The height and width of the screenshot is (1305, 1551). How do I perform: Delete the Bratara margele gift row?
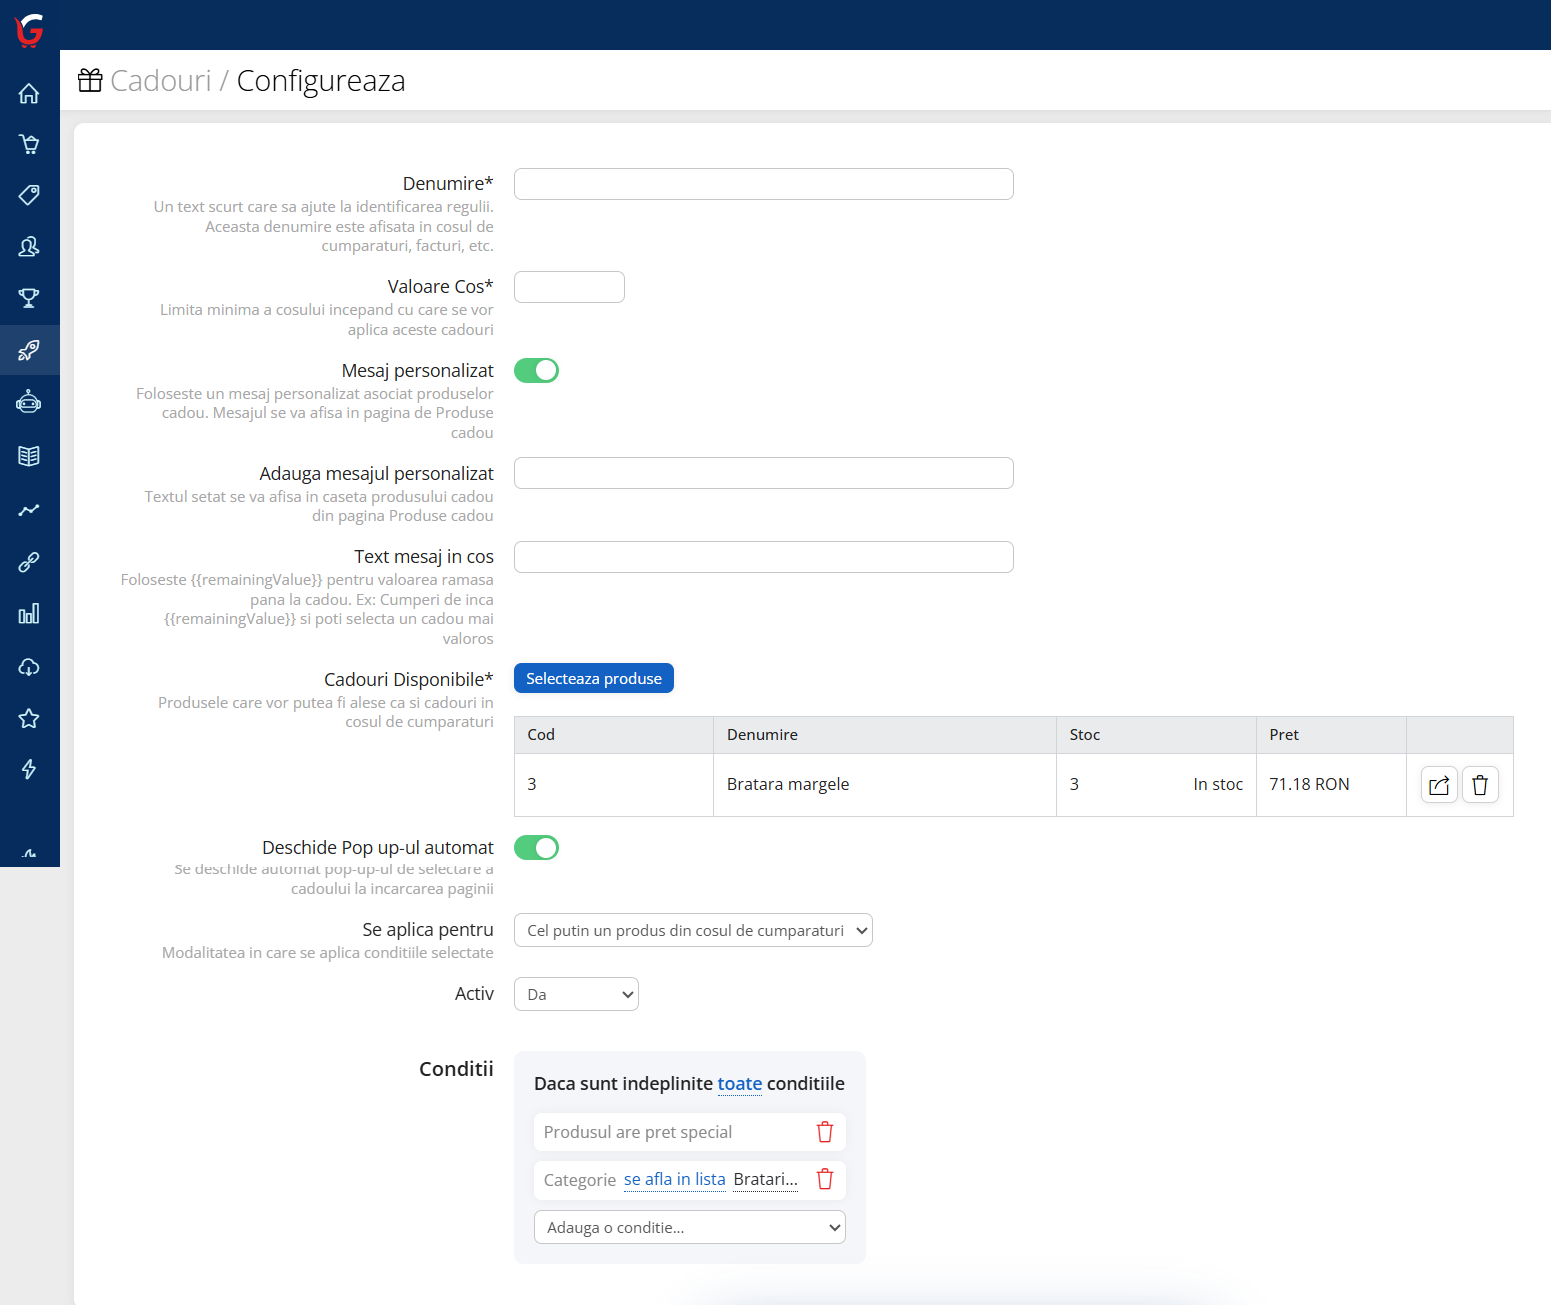coord(1480,785)
